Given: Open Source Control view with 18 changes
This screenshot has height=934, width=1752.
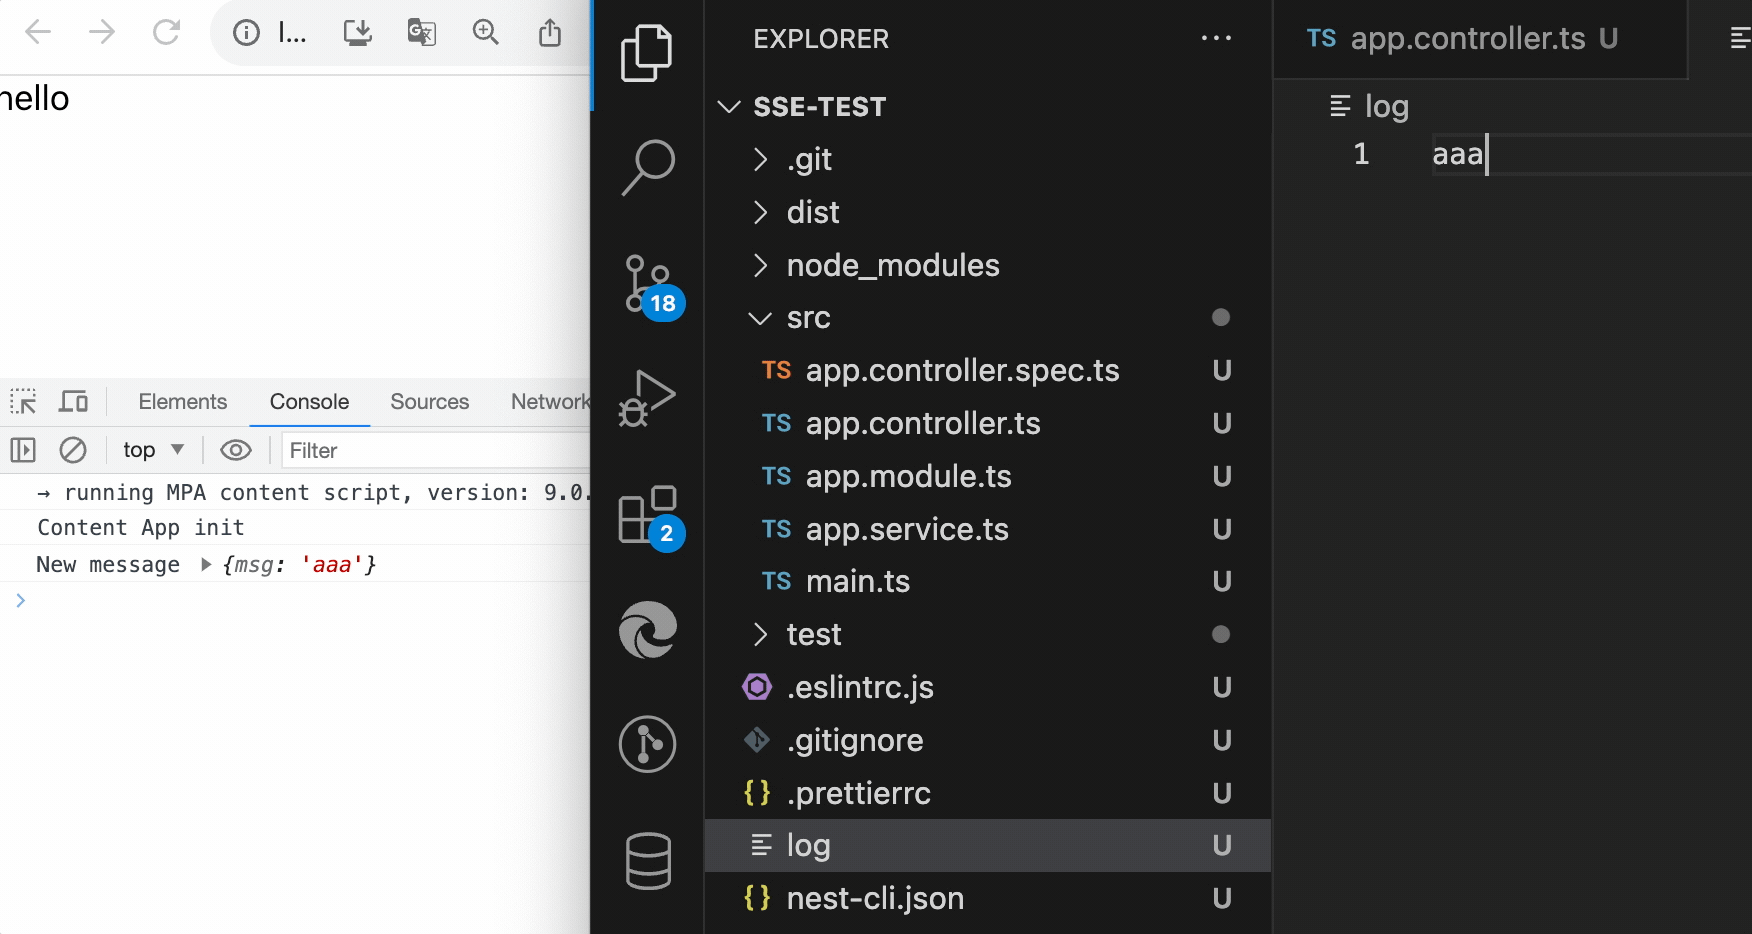Looking at the screenshot, I should (x=648, y=284).
